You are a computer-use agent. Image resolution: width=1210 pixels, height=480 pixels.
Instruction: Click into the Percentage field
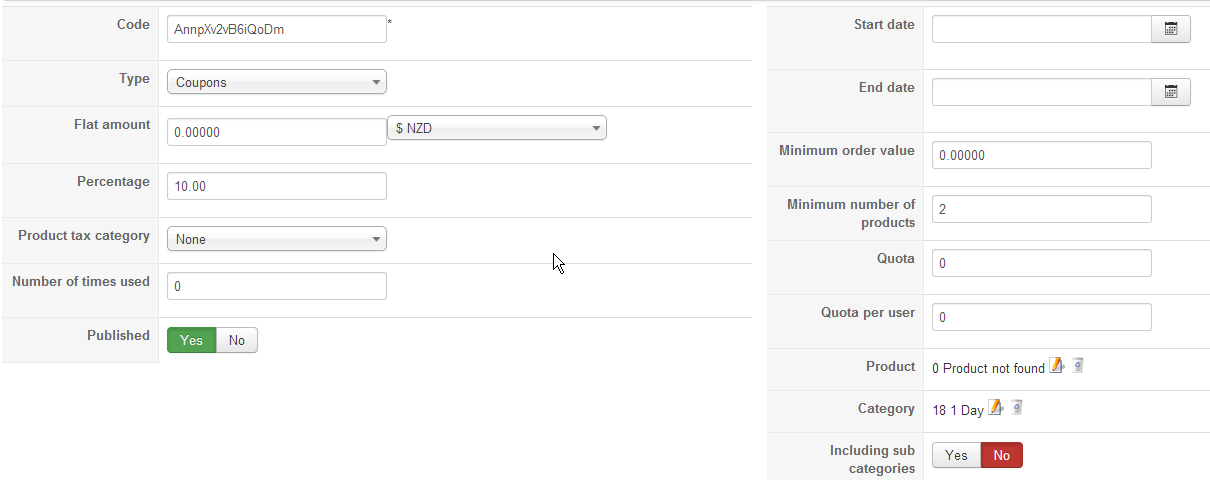point(276,186)
